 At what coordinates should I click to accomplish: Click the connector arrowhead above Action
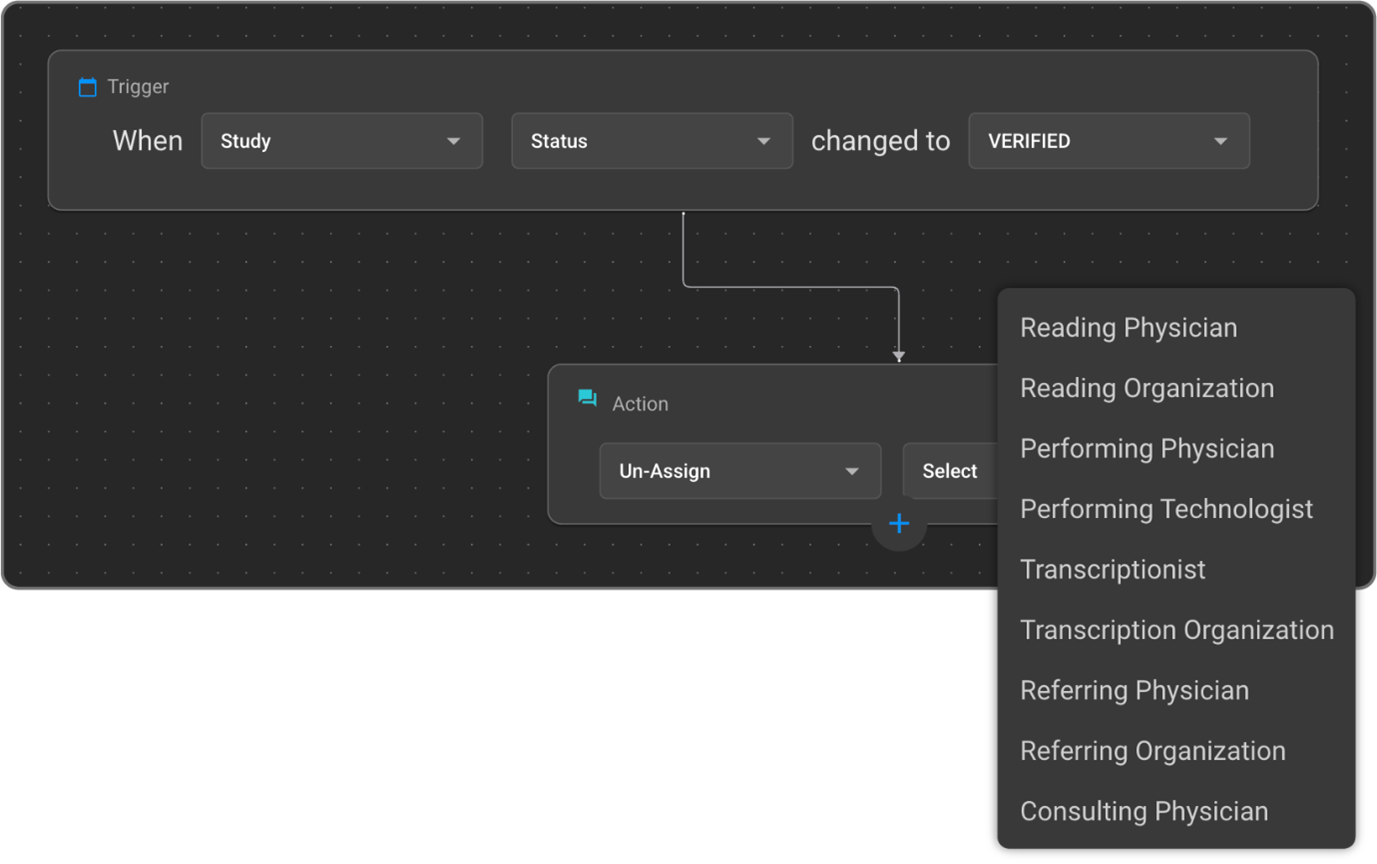click(x=899, y=356)
